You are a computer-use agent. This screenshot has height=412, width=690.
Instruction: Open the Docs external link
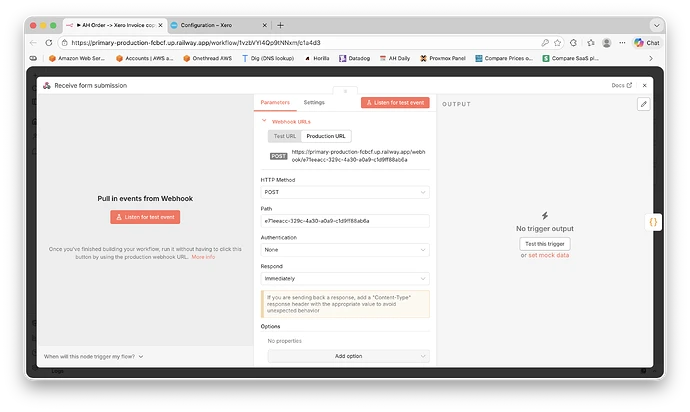[620, 86]
